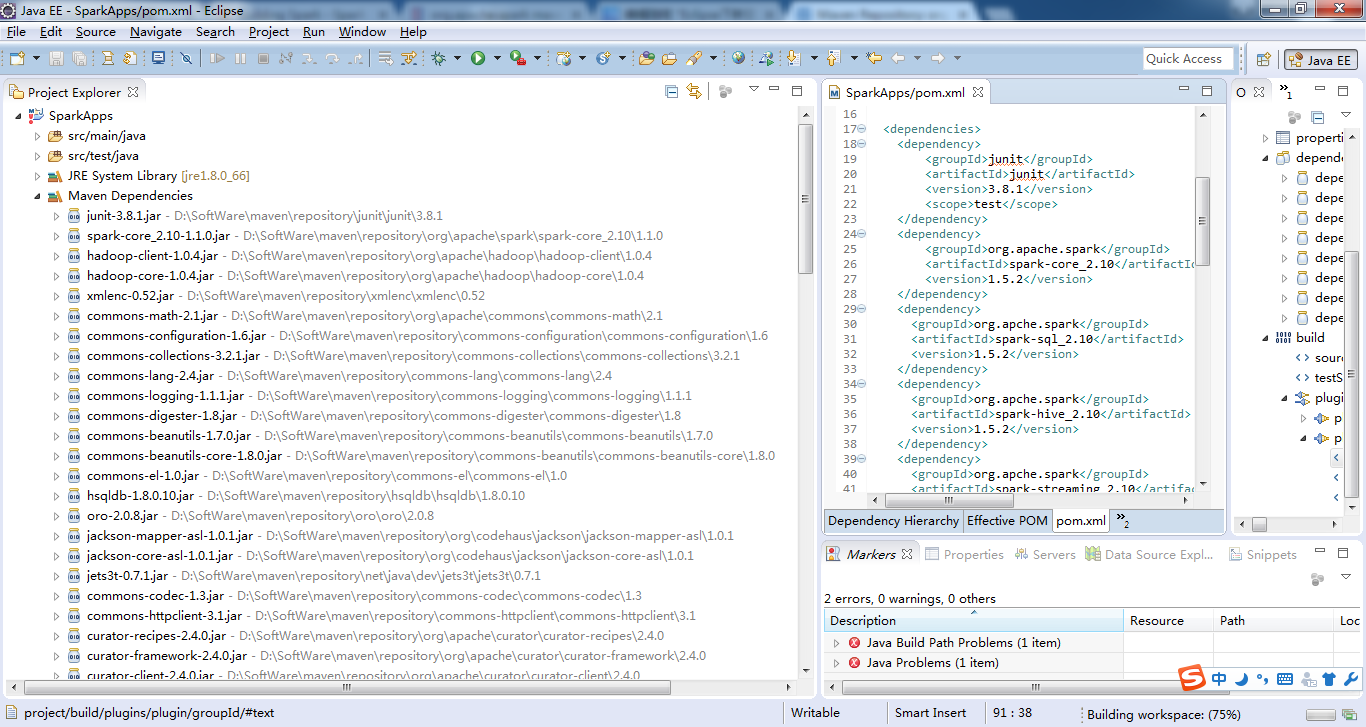Click the Description column header

973,620
